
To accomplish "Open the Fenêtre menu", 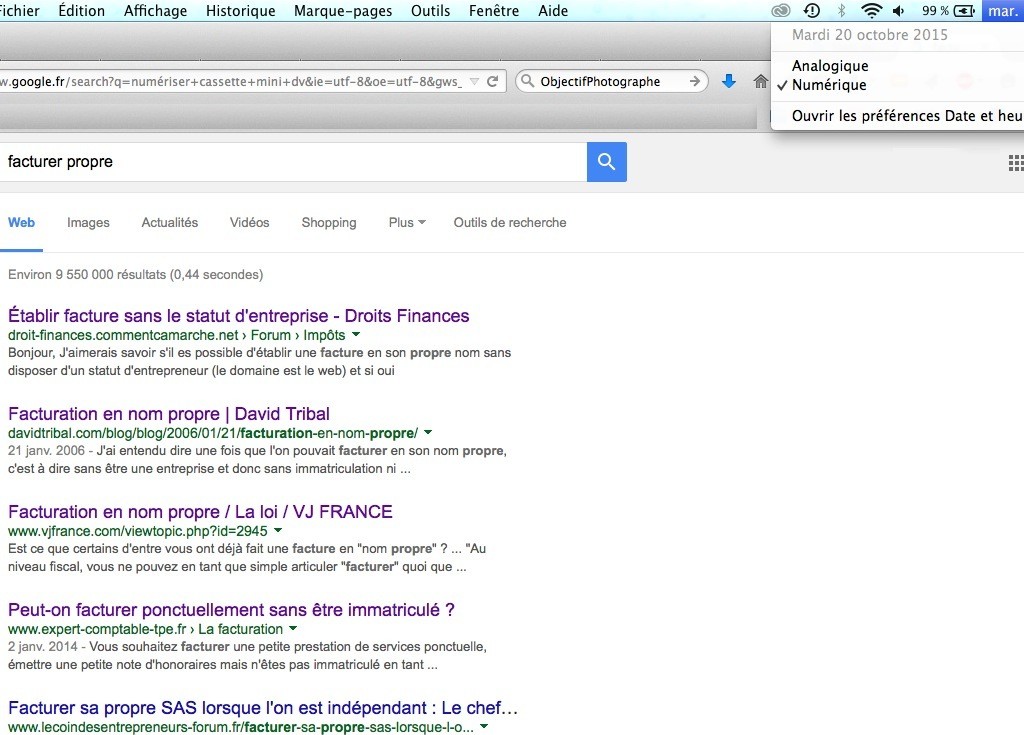I will [x=494, y=10].
